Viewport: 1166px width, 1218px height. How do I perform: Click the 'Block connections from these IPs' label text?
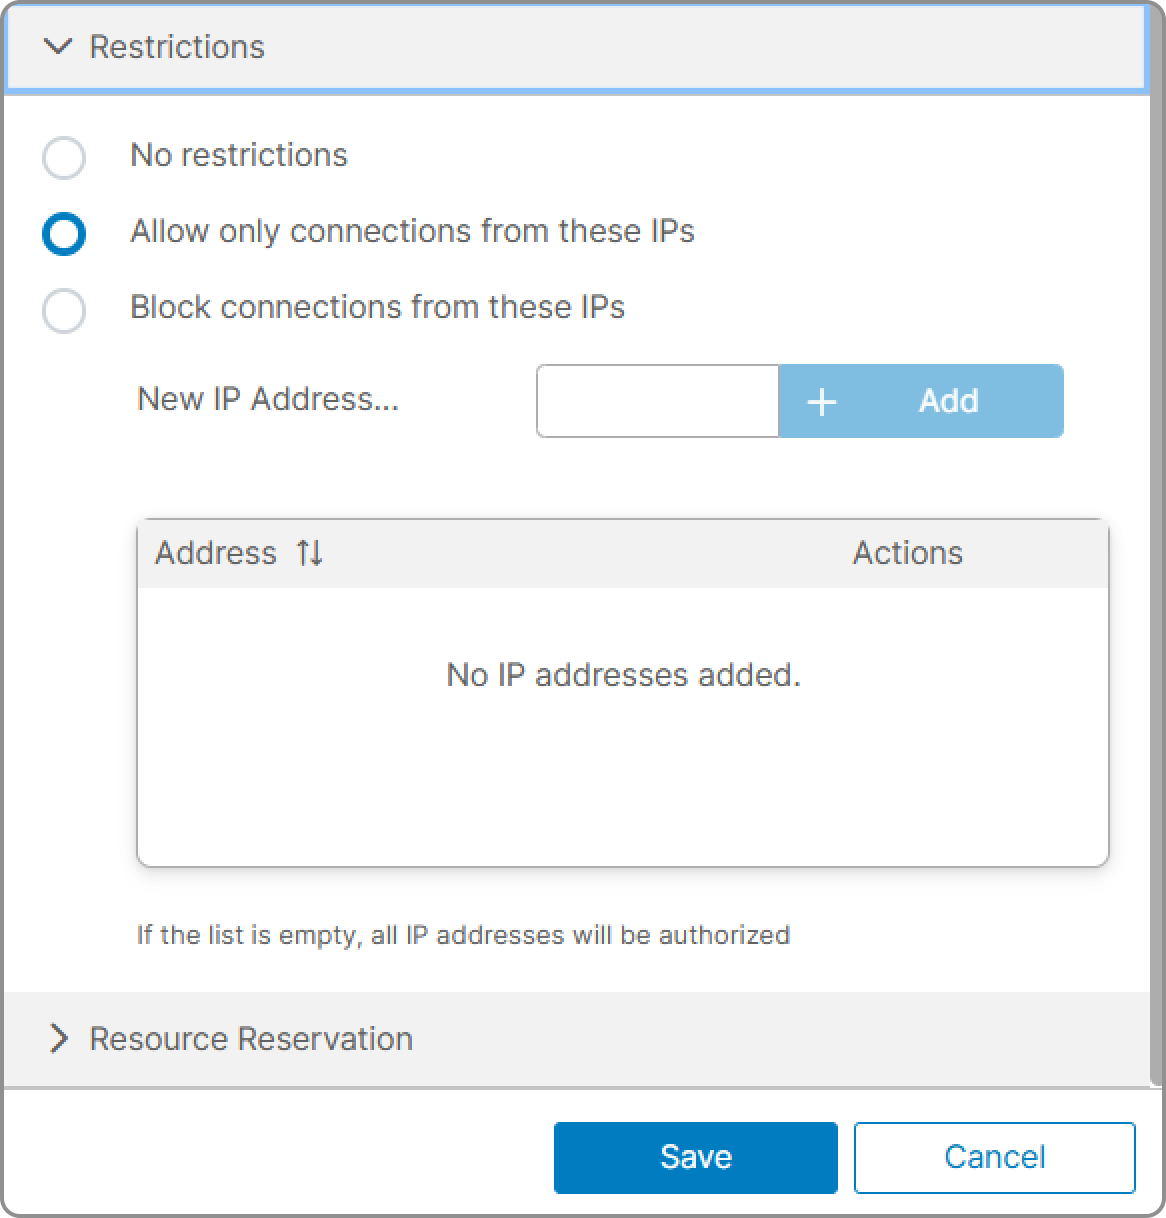378,307
